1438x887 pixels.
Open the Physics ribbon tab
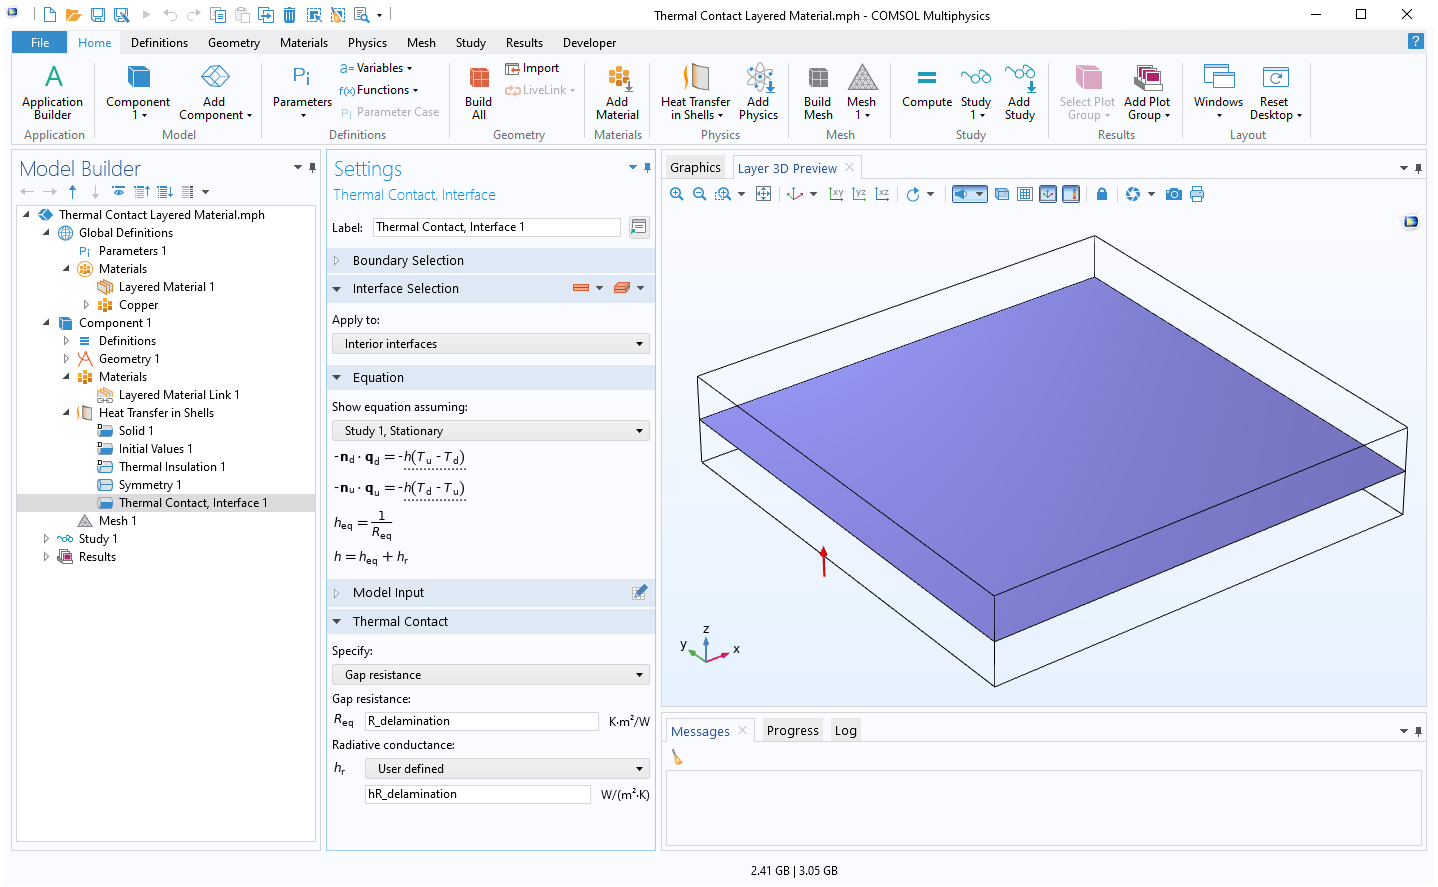click(x=367, y=43)
